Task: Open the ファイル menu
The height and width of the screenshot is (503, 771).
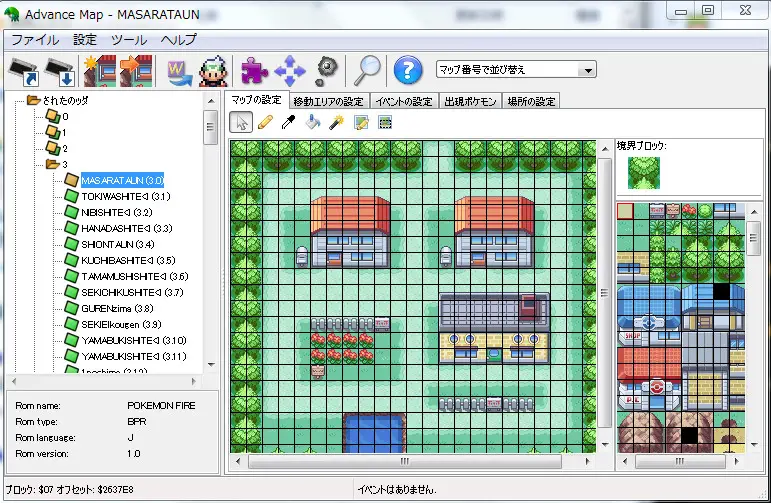Action: coord(35,40)
